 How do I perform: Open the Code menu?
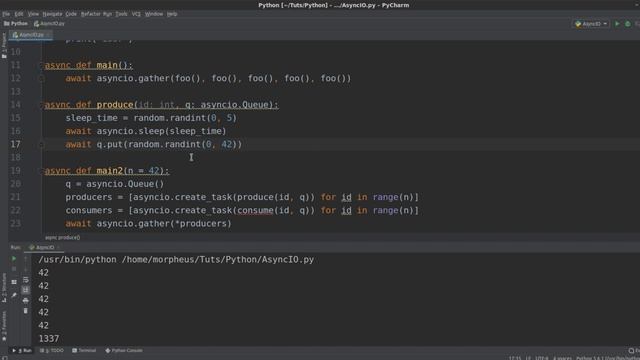[x=71, y=14]
